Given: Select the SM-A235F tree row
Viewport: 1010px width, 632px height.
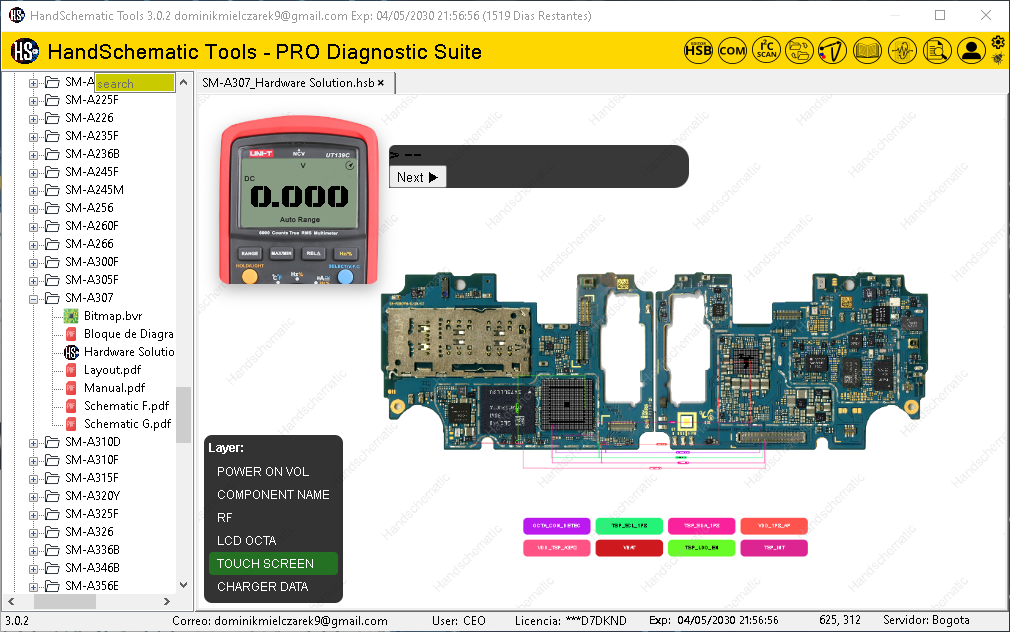Looking at the screenshot, I should click(91, 136).
